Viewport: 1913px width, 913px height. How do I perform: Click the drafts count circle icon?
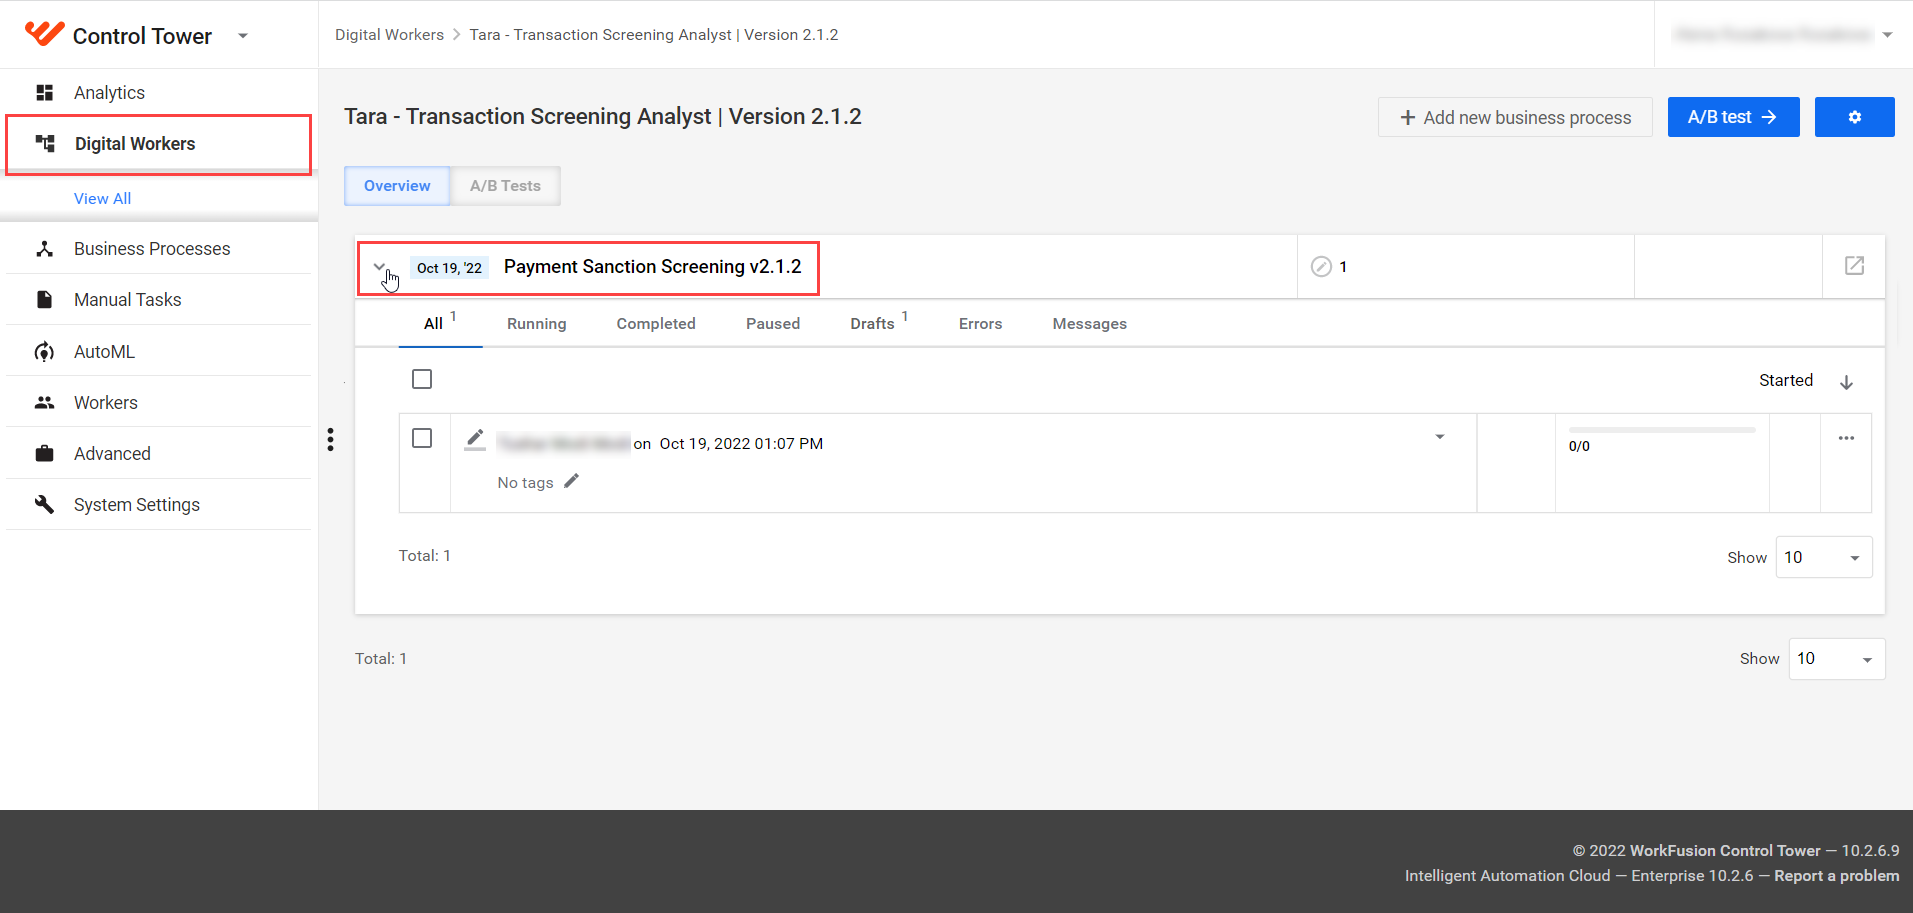tap(1321, 266)
